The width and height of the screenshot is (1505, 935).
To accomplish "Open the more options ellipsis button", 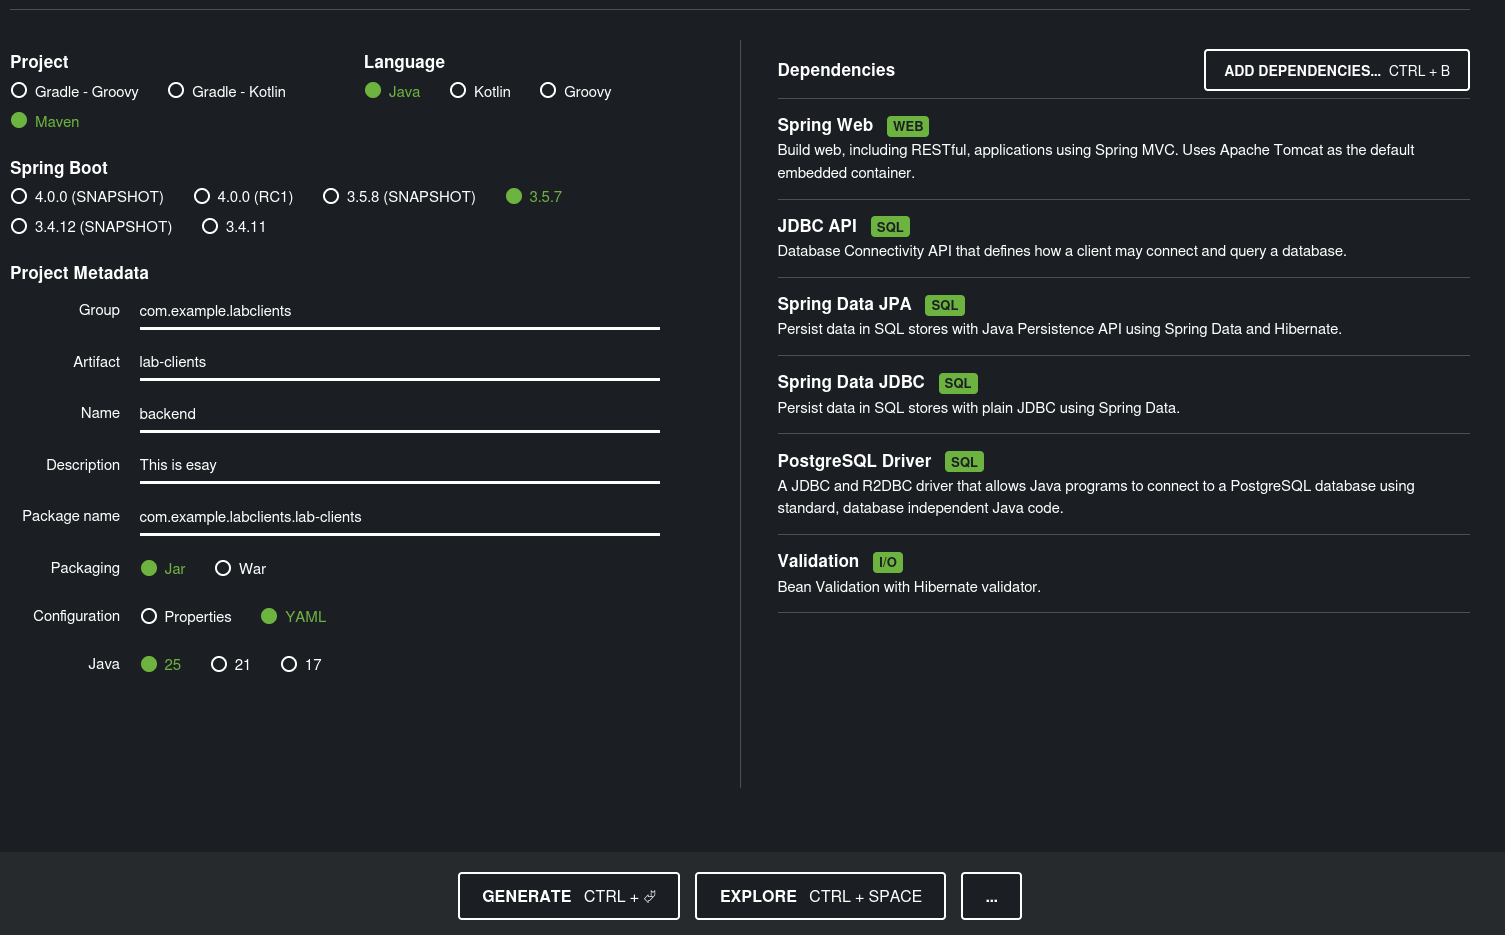I will tap(991, 896).
